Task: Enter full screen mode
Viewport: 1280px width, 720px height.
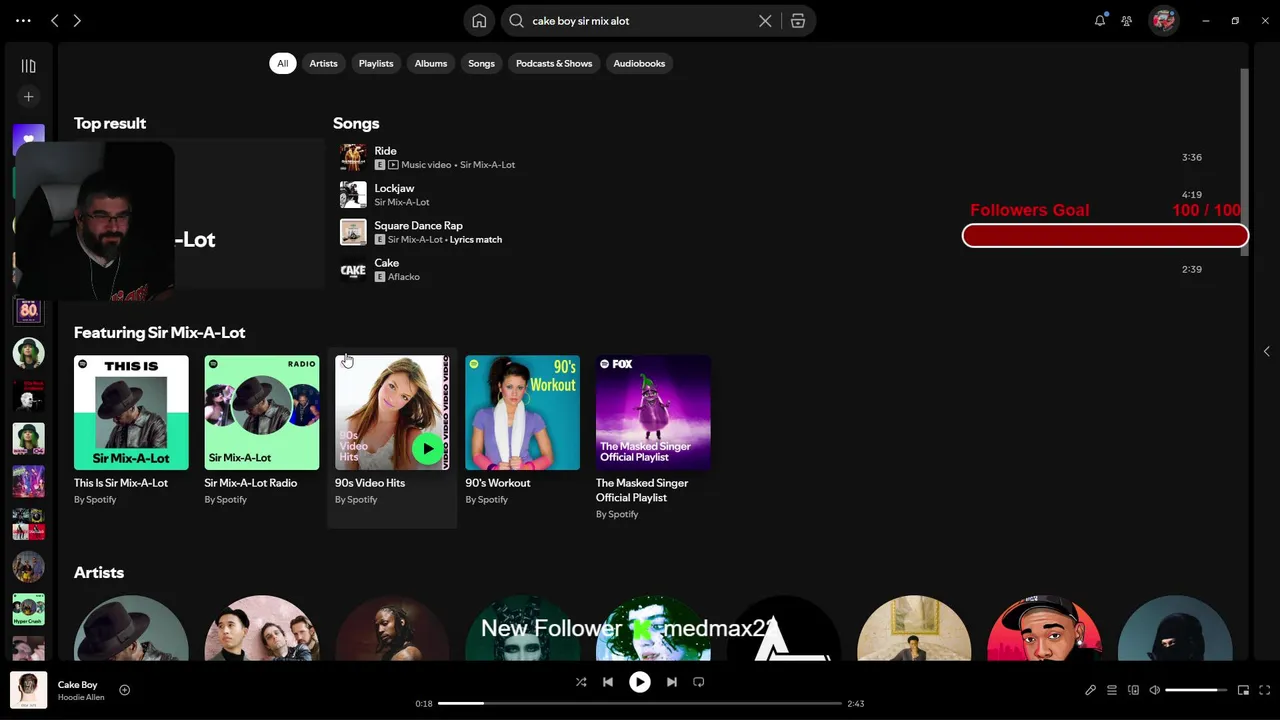Action: coord(1265,690)
